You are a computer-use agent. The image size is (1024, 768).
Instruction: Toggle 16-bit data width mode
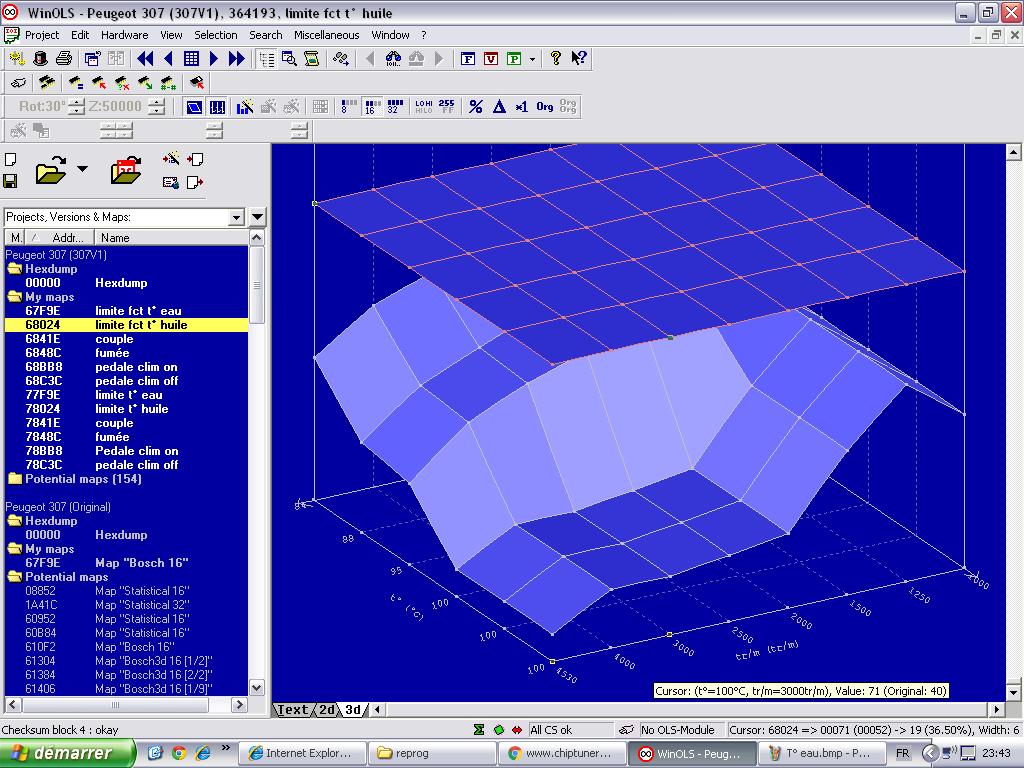(x=371, y=107)
